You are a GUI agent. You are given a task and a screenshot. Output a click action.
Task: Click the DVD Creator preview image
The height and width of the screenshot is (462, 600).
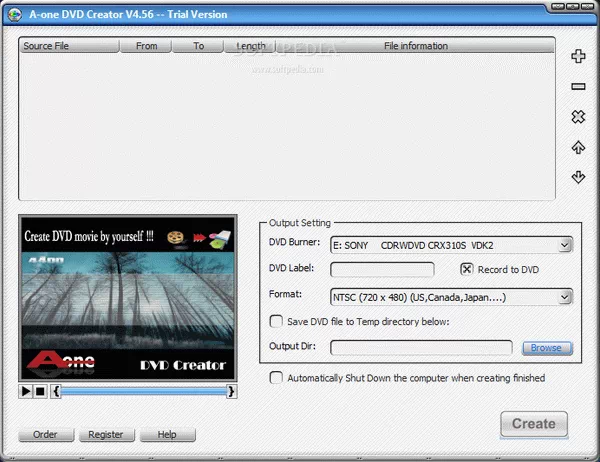(128, 298)
